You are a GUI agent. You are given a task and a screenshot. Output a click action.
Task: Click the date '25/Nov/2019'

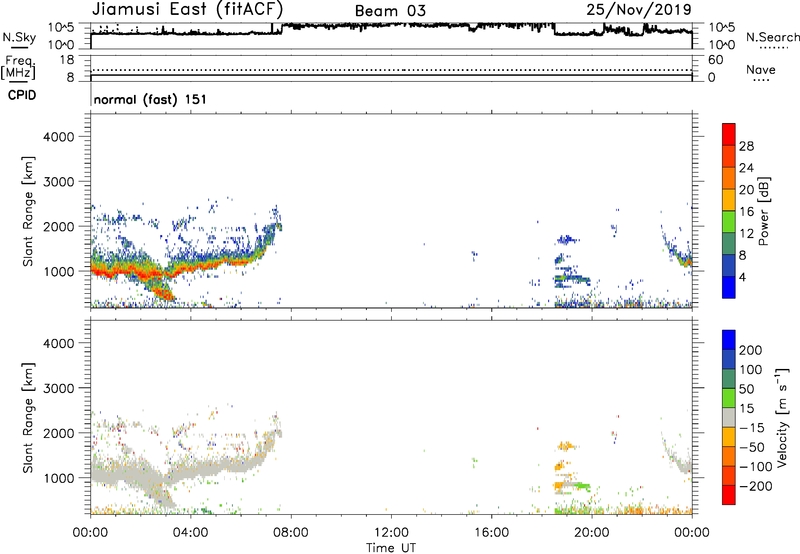click(639, 9)
